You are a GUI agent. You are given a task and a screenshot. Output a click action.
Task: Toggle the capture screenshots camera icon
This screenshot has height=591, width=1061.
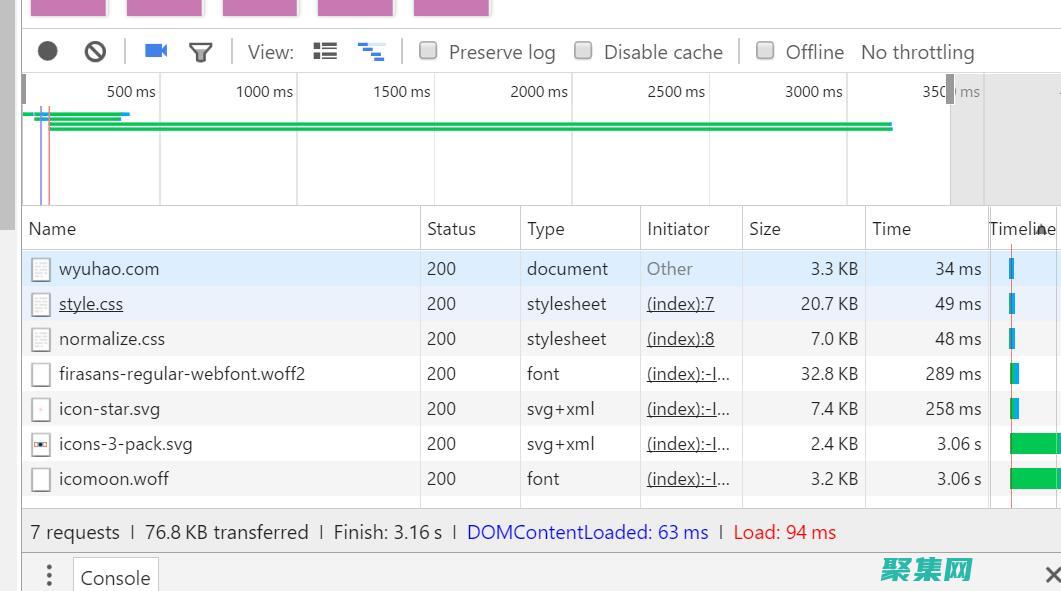tap(156, 51)
